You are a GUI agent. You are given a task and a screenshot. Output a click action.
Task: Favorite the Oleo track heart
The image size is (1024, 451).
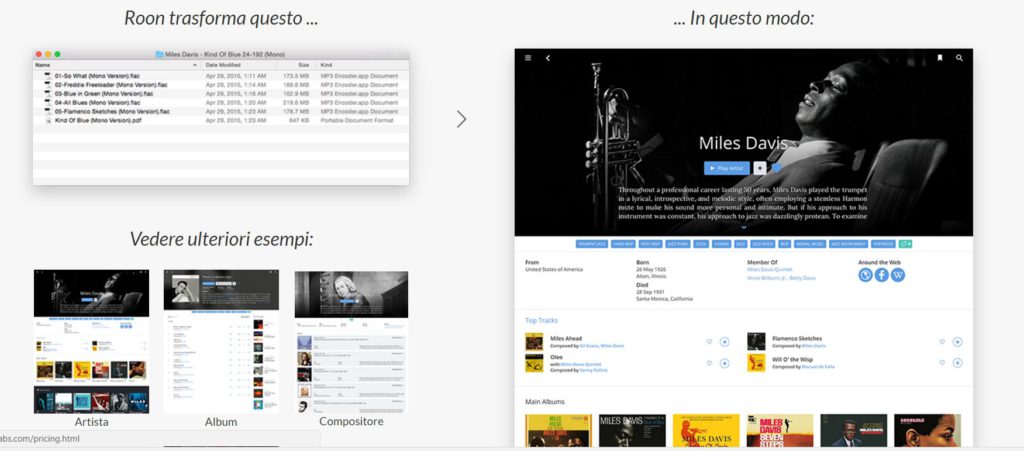[x=709, y=363]
